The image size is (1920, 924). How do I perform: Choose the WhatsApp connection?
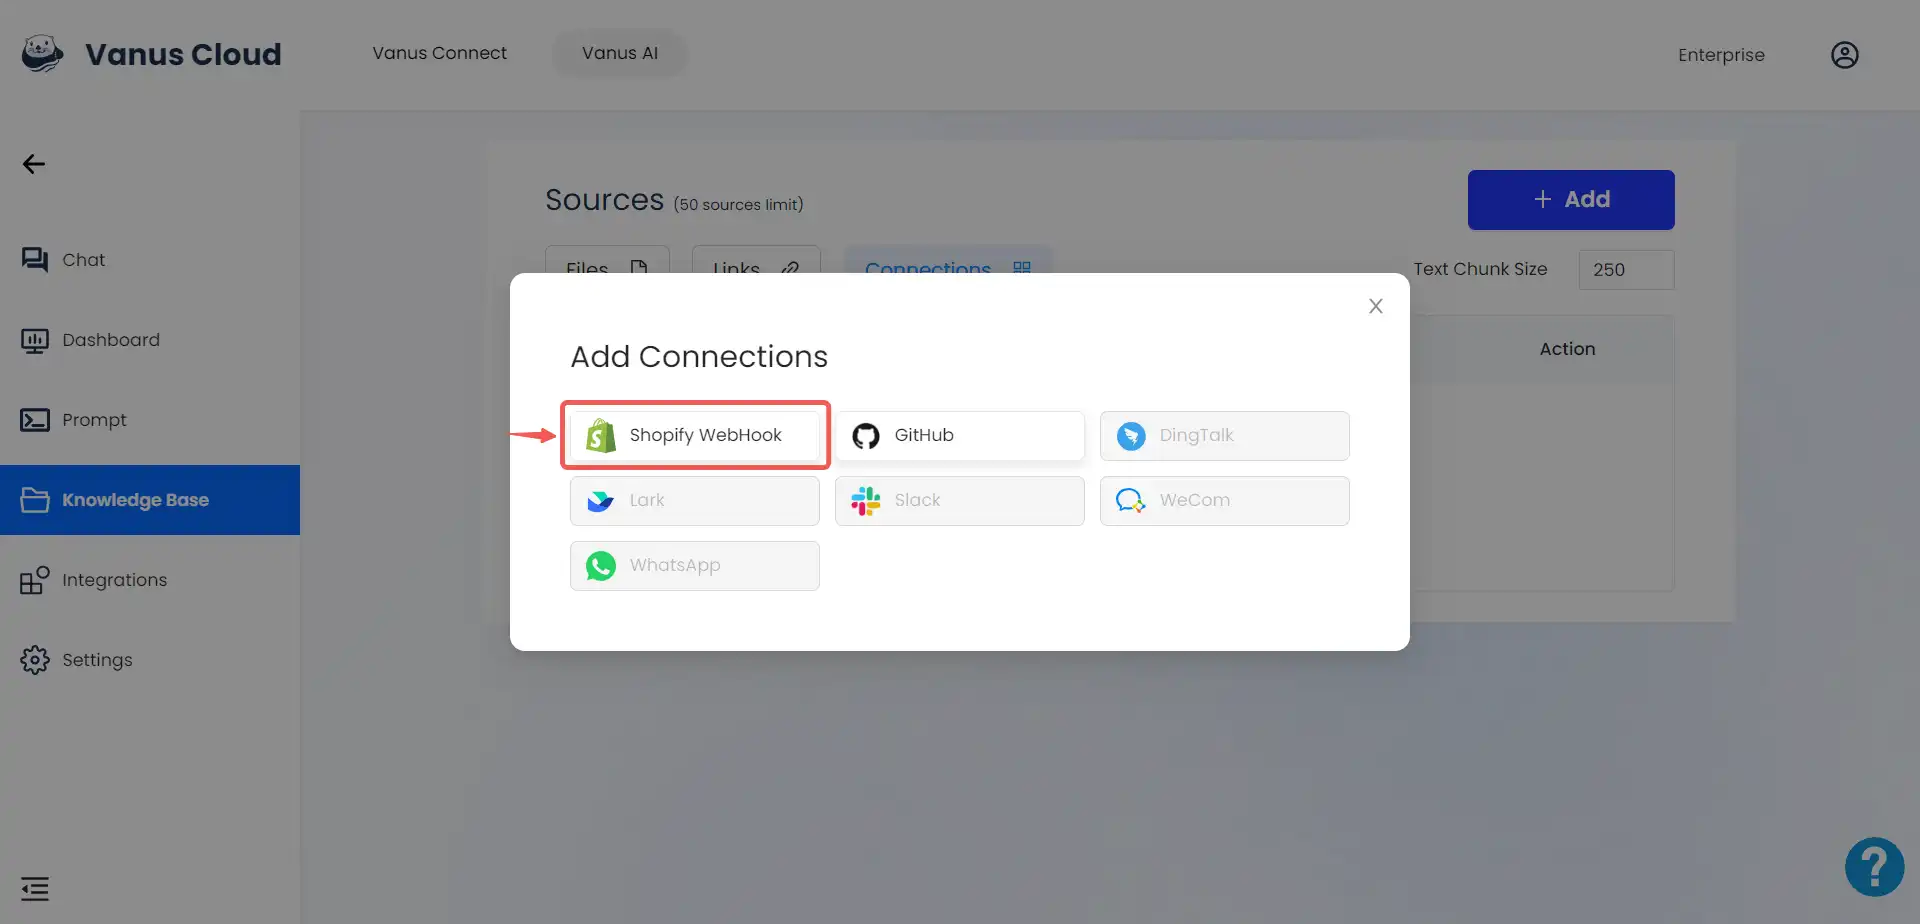[695, 566]
